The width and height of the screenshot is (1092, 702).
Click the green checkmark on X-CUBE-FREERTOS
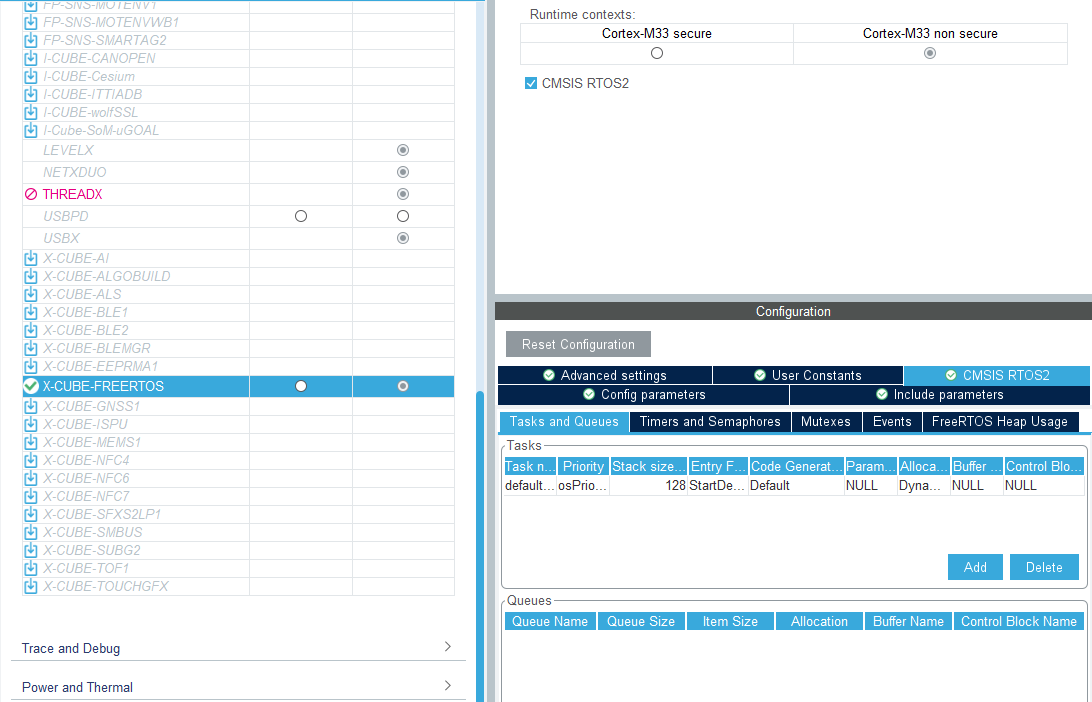click(x=30, y=386)
